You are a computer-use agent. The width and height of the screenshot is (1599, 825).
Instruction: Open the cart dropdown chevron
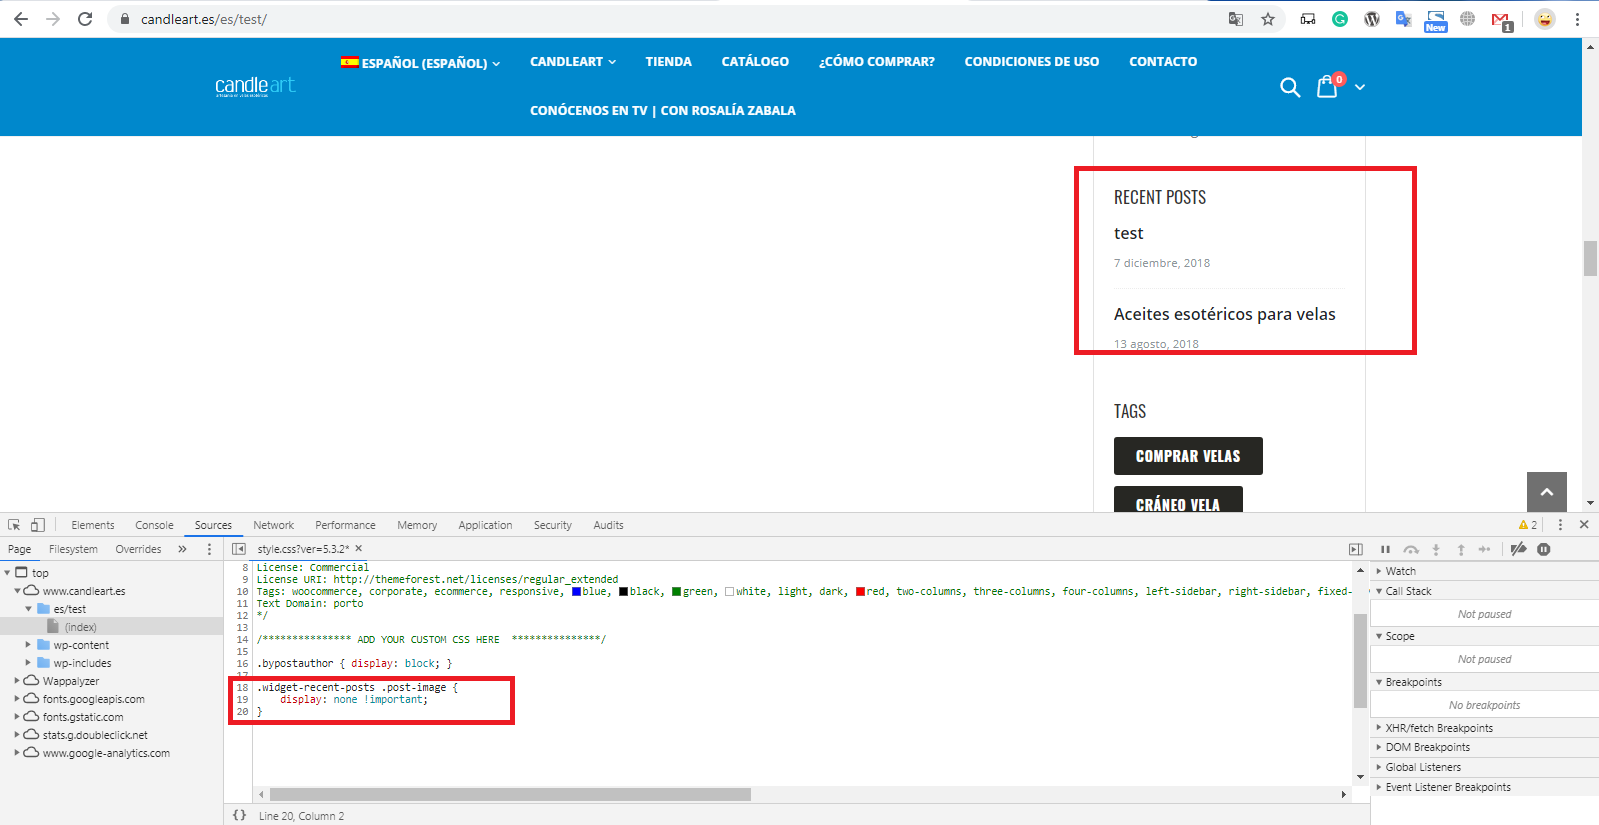[x=1360, y=87]
